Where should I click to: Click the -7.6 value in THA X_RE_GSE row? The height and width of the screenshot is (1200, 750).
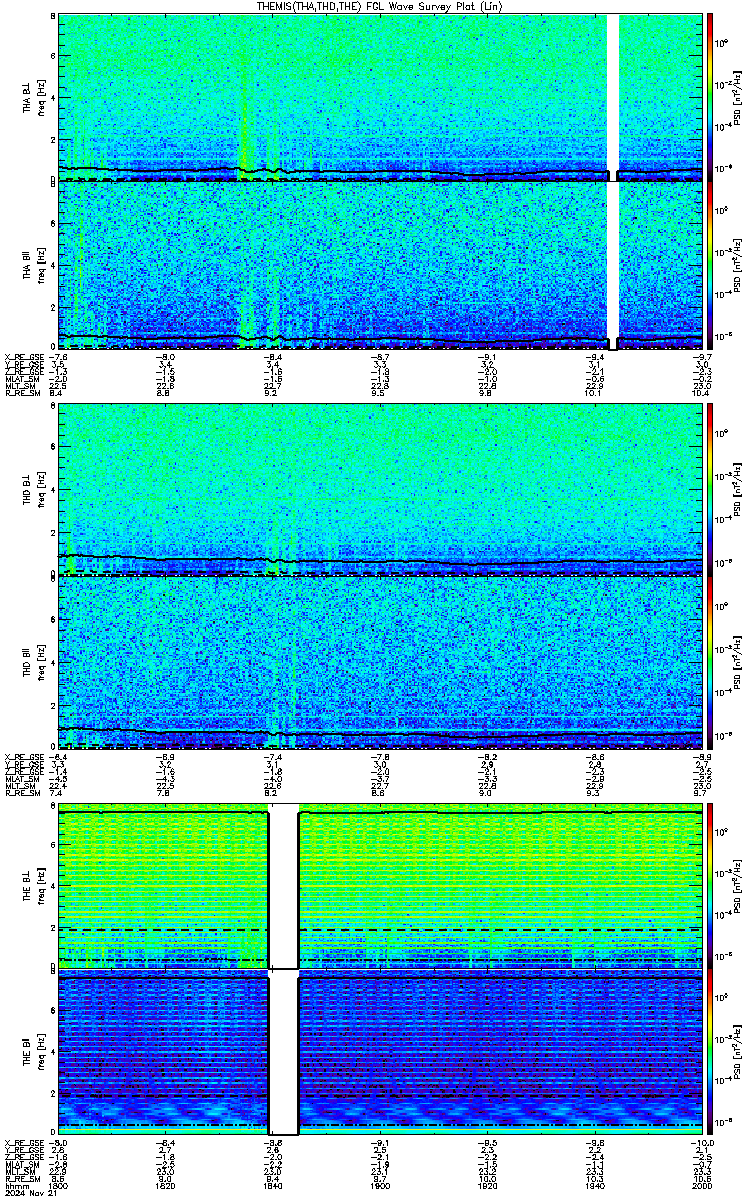60,356
